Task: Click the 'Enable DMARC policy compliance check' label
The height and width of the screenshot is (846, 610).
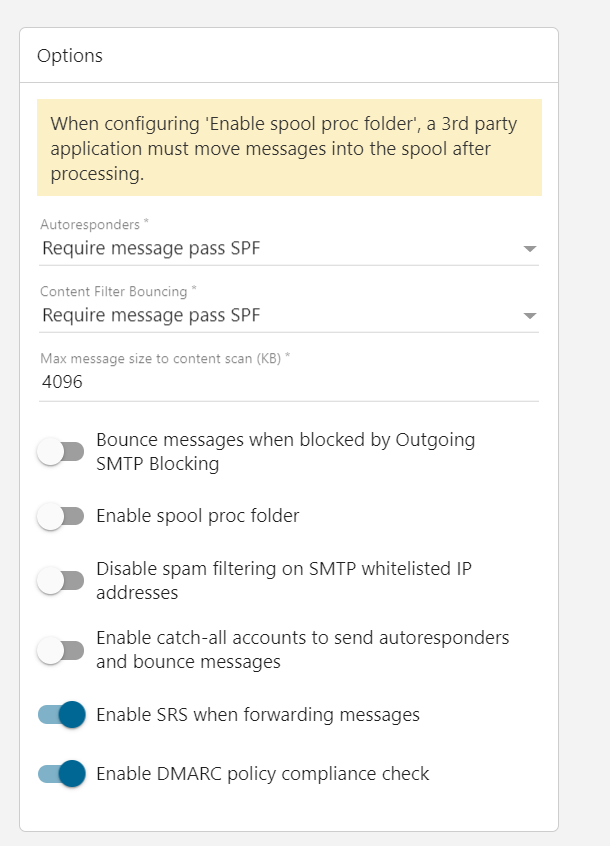Action: pos(262,774)
